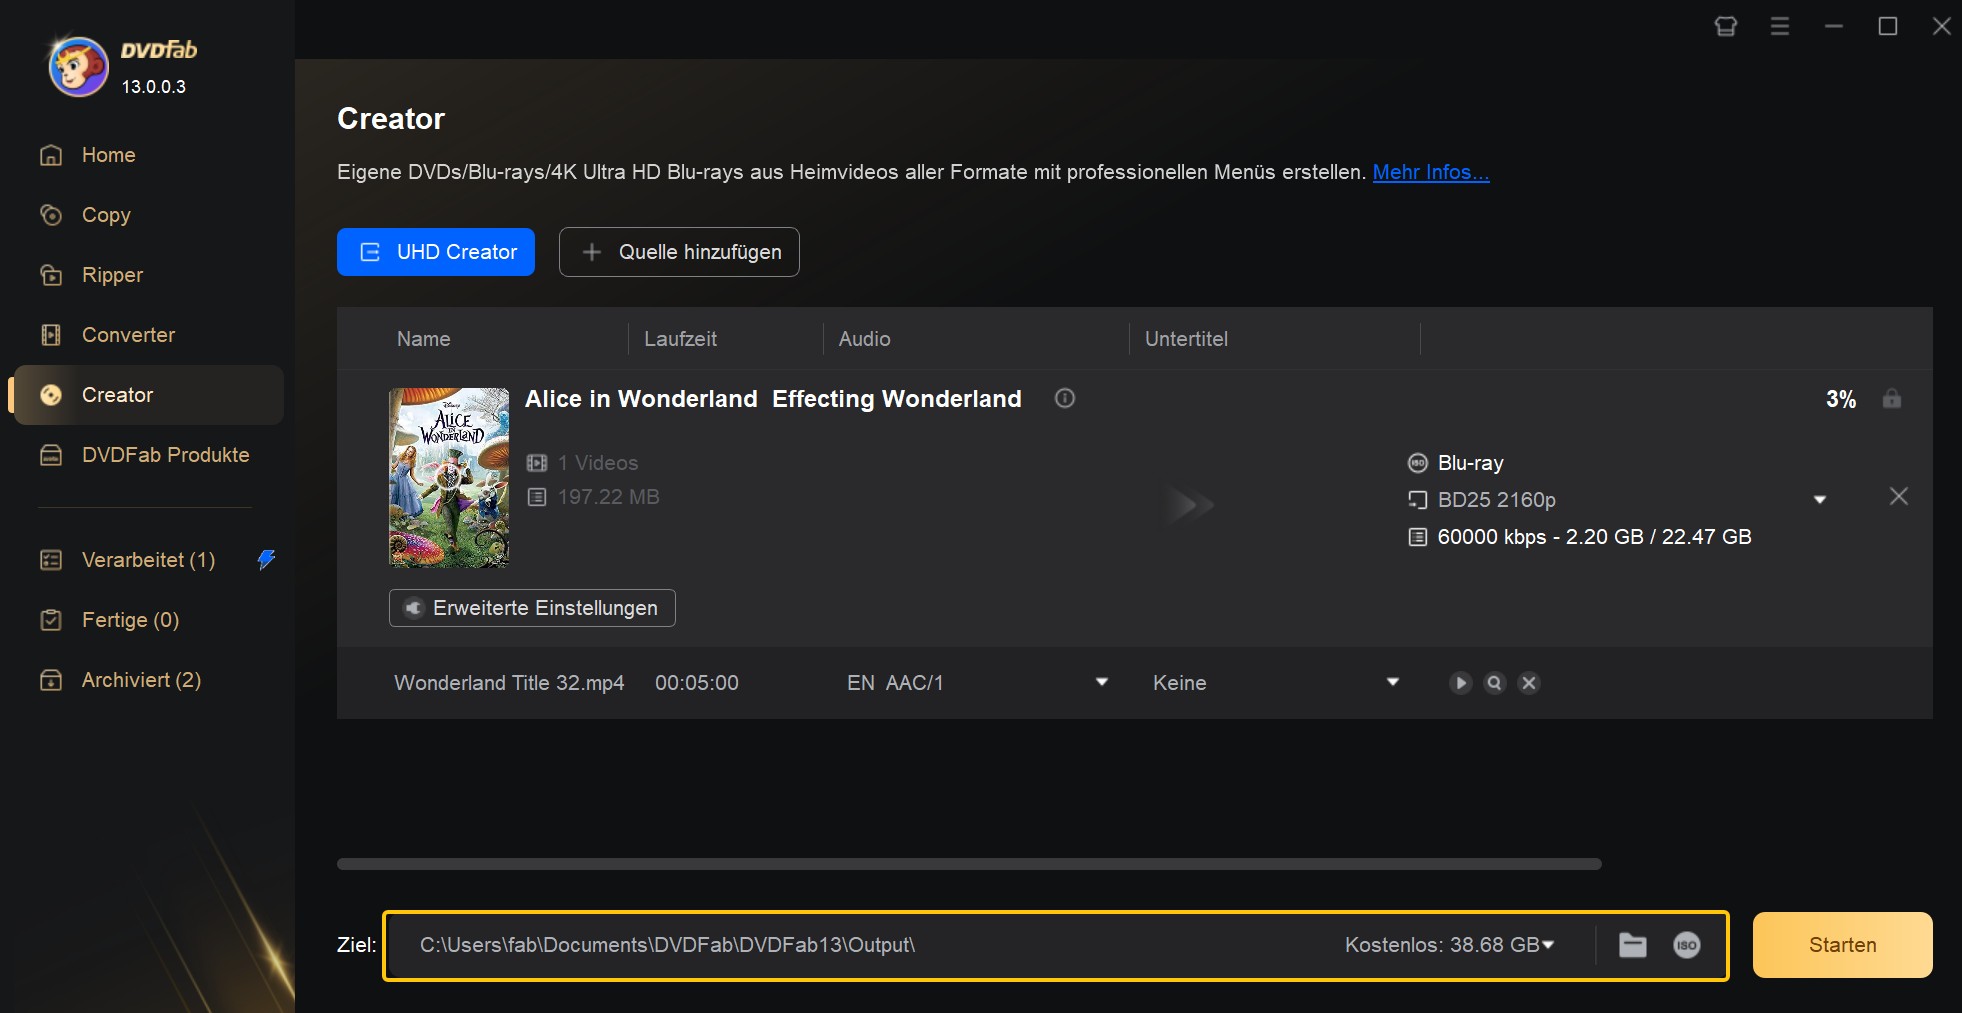Click the info icon beside Alice in Wonderland title

[1064, 398]
